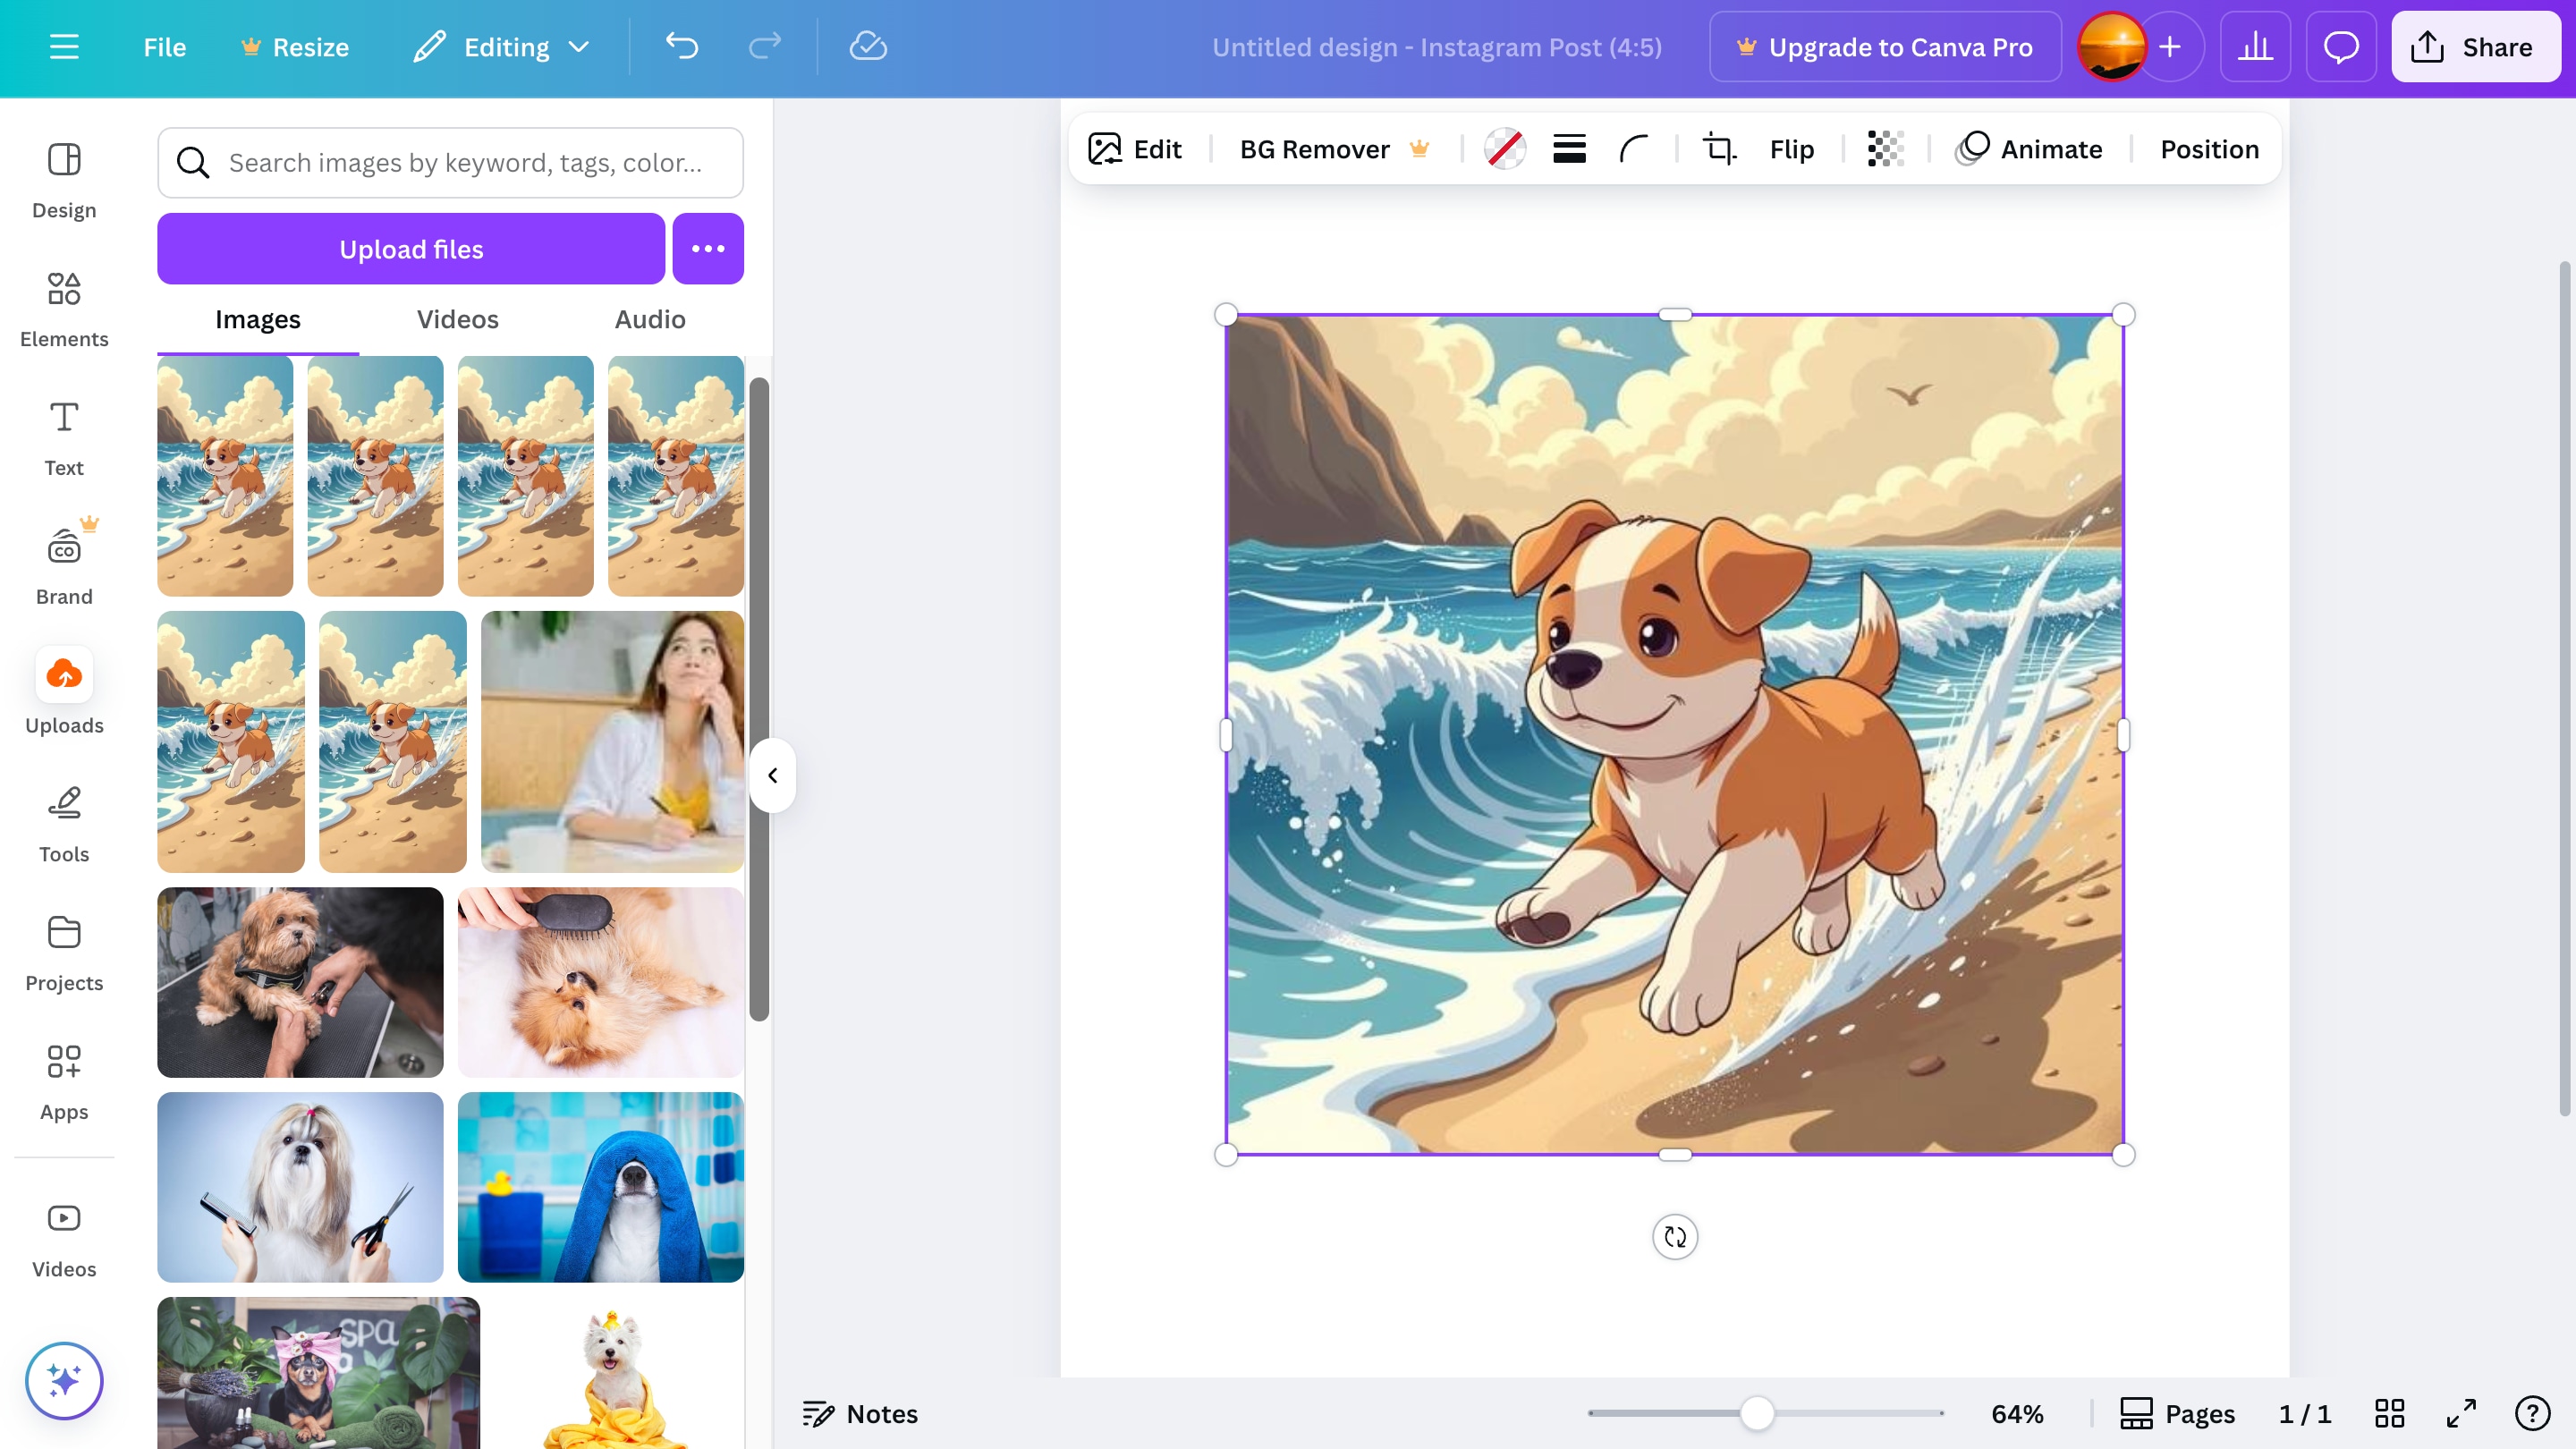Image resolution: width=2576 pixels, height=1449 pixels.
Task: Click the analytics bar chart icon
Action: [2255, 47]
